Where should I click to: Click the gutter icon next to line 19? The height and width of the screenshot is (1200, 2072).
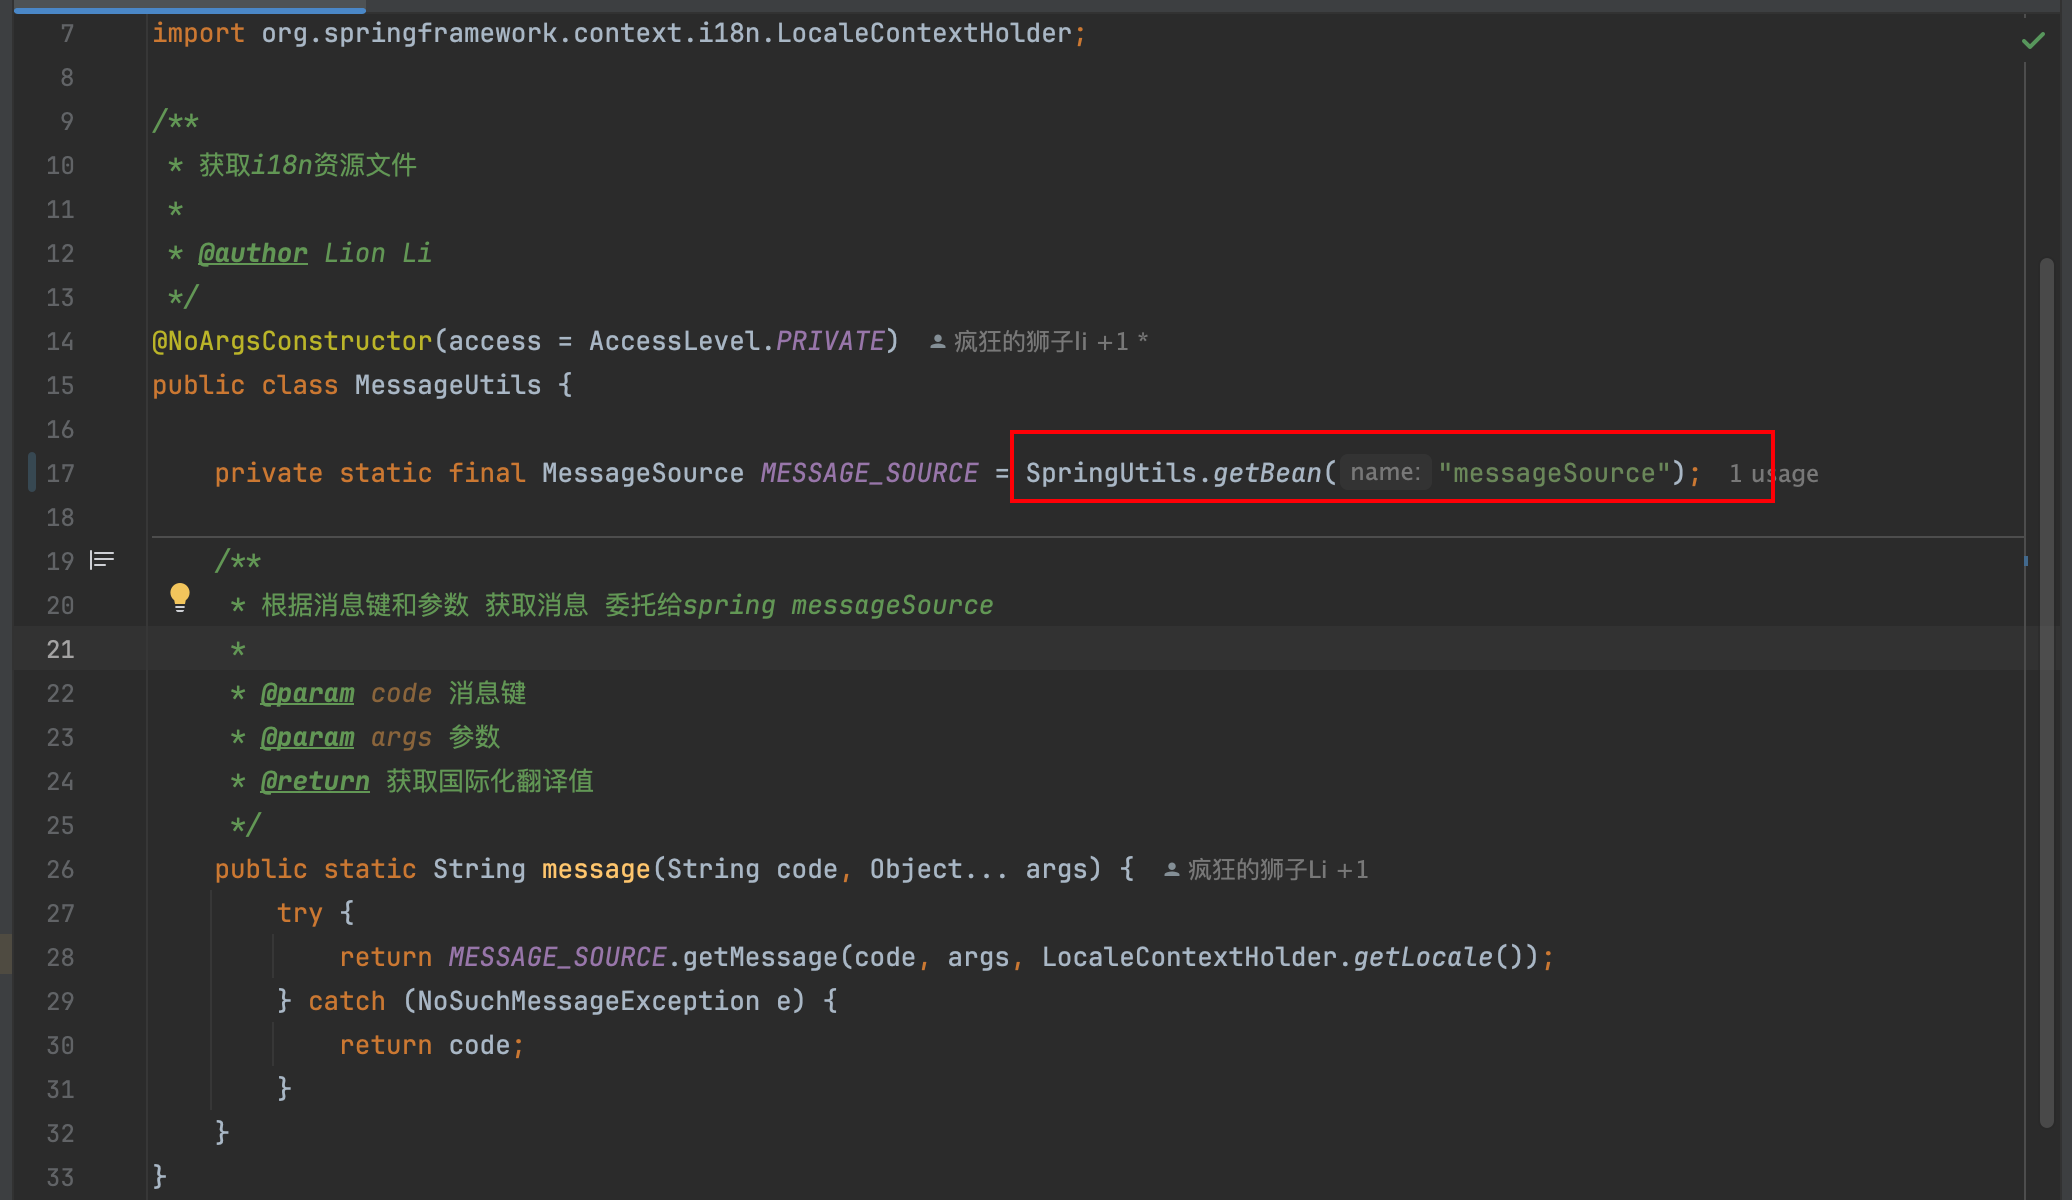(x=101, y=560)
